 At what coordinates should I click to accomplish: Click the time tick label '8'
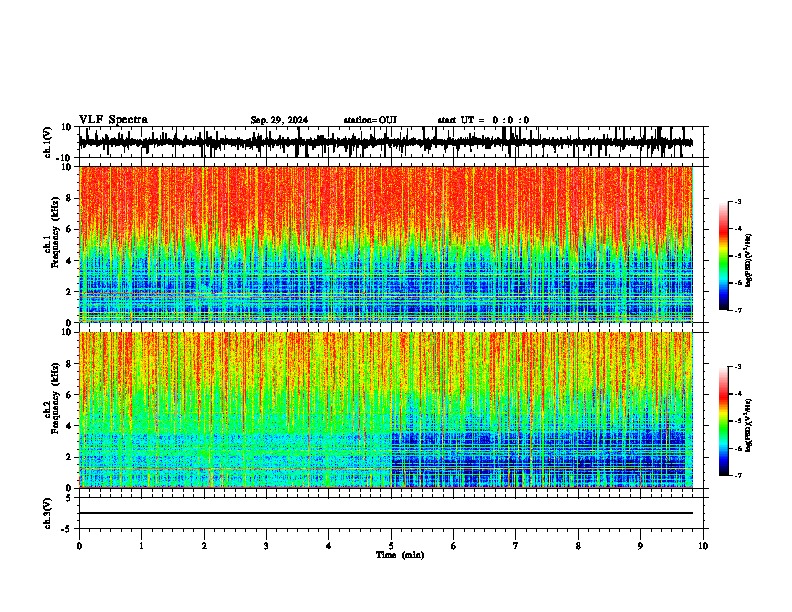tap(578, 546)
